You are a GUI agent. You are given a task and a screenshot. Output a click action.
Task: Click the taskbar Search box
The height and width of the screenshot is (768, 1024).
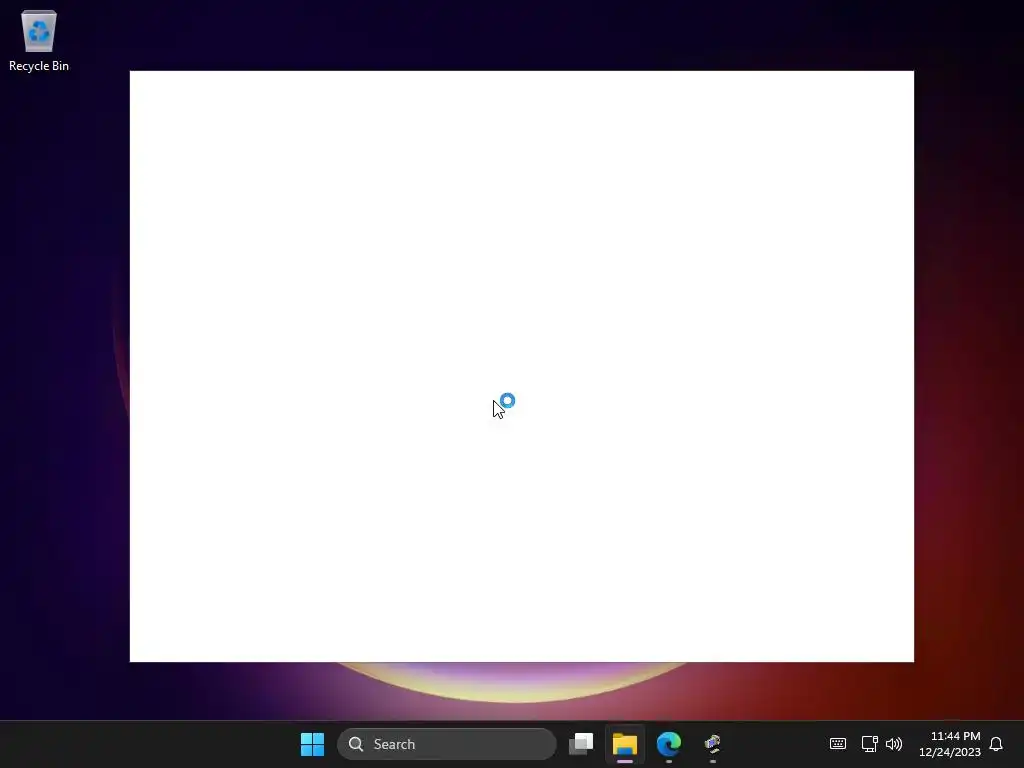tap(447, 744)
